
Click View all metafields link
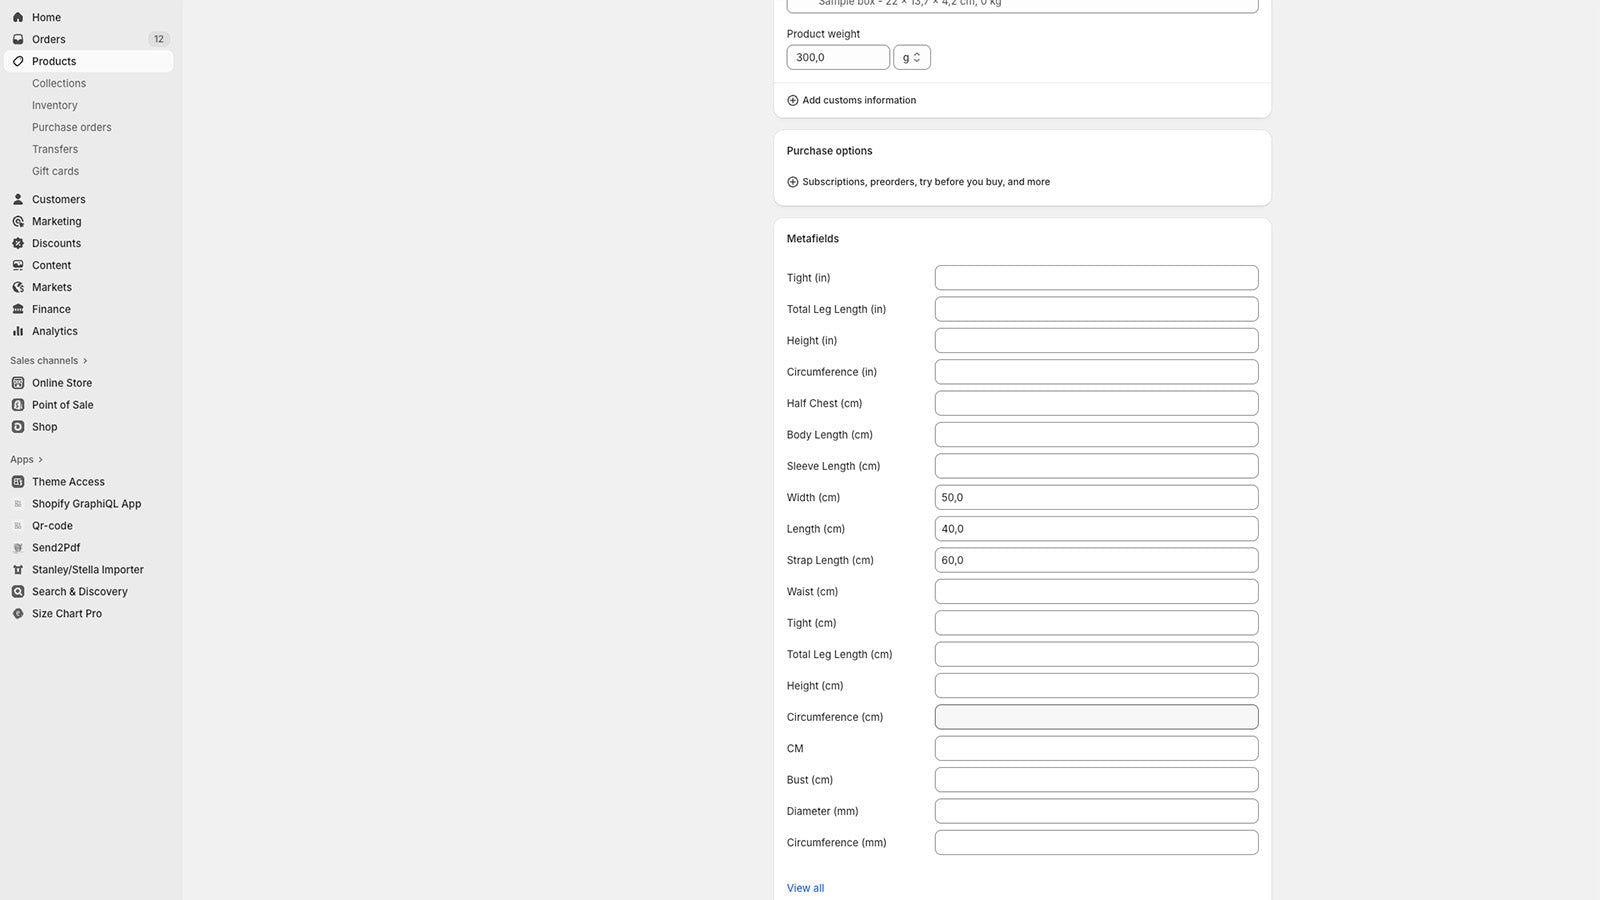[x=805, y=888]
